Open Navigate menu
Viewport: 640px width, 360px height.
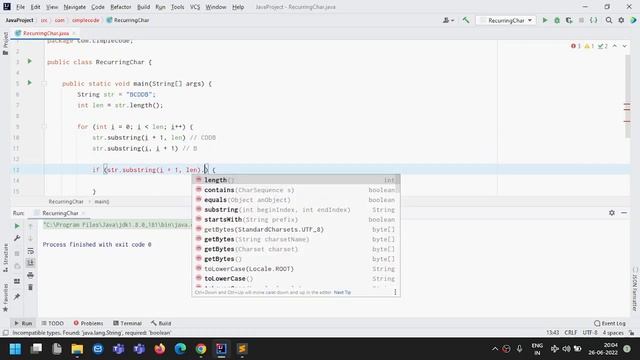75,7
